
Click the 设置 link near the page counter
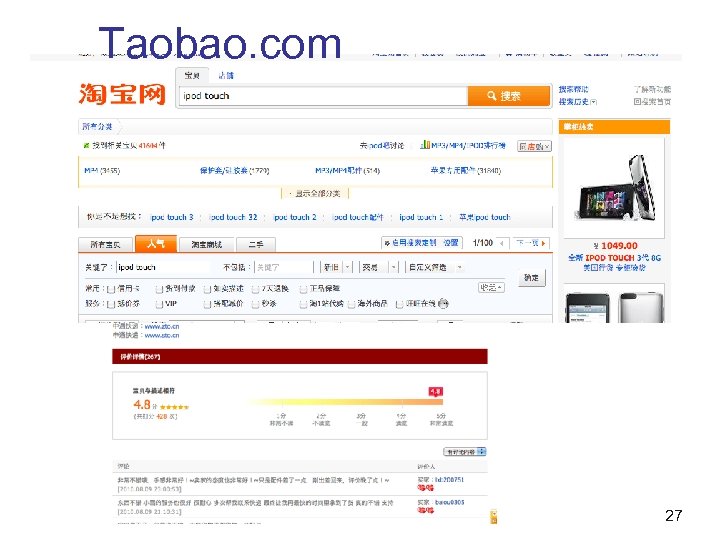click(x=451, y=242)
